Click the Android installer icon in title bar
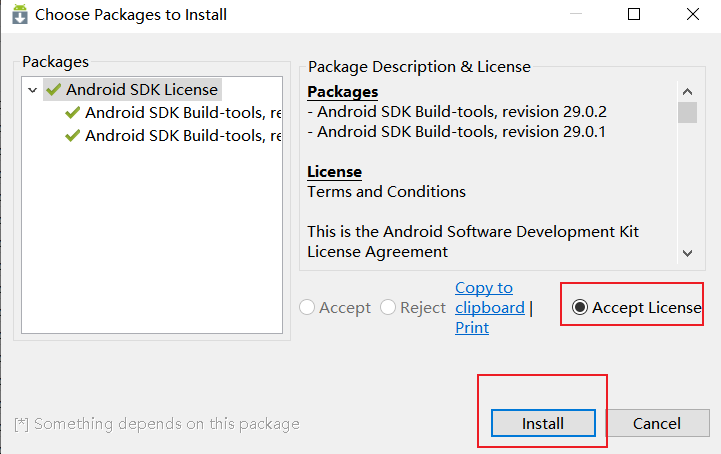 point(20,14)
